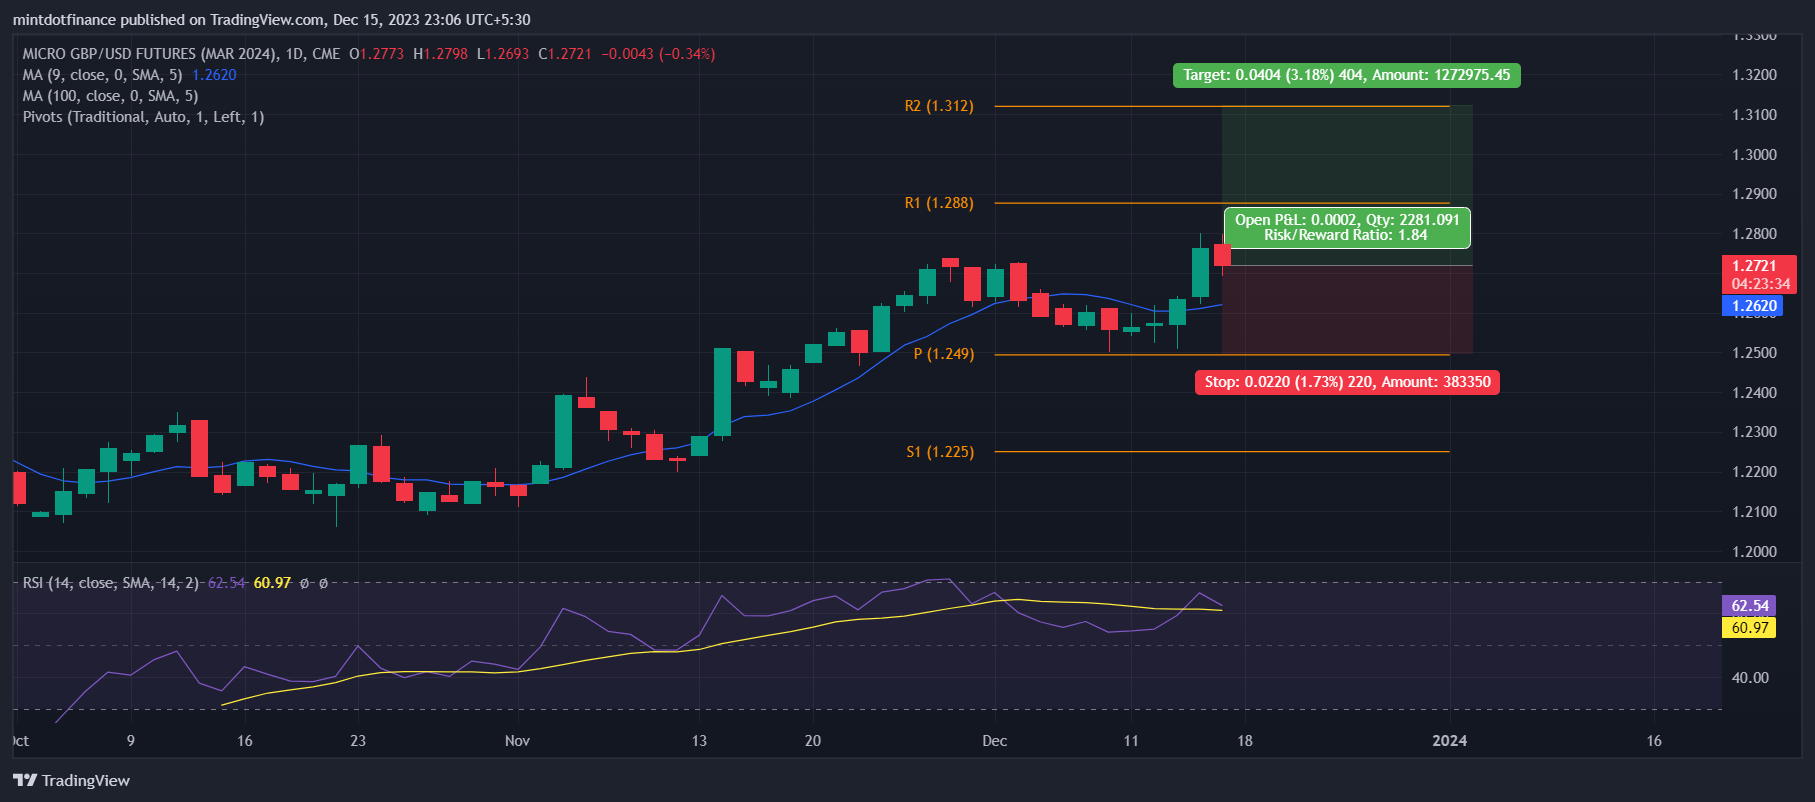Click the P (1.249) pivot label
The image size is (1815, 802).
point(944,354)
